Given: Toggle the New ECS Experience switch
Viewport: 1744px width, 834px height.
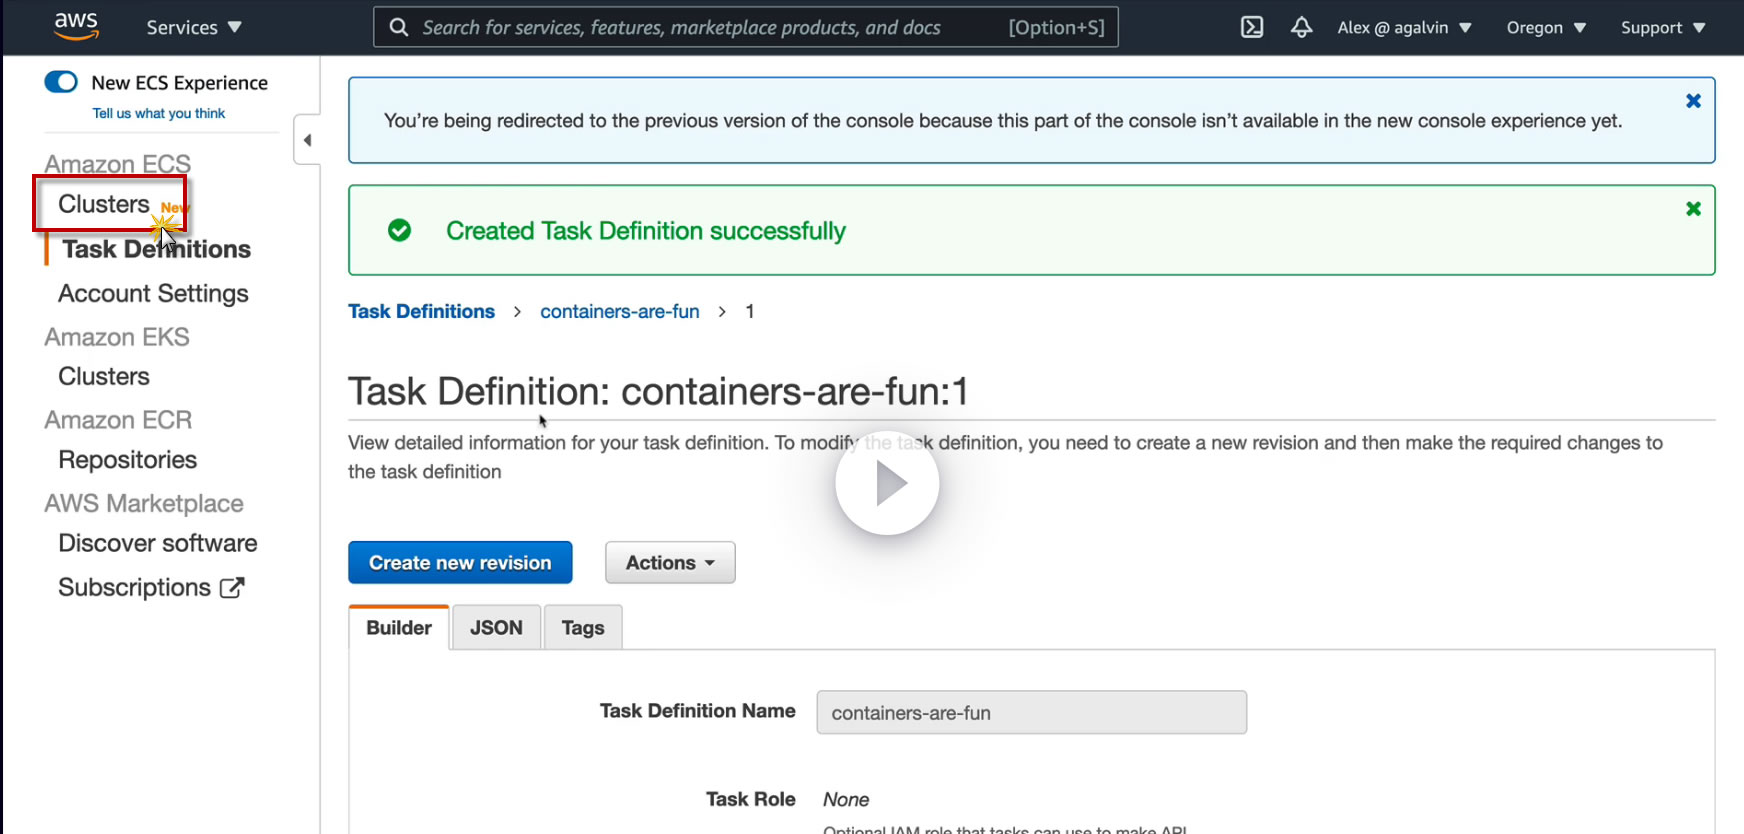Looking at the screenshot, I should point(61,82).
